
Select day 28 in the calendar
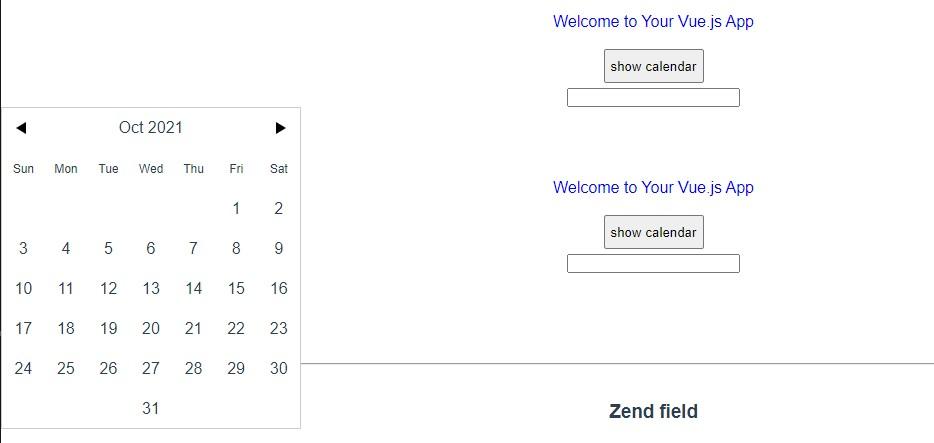[194, 369]
